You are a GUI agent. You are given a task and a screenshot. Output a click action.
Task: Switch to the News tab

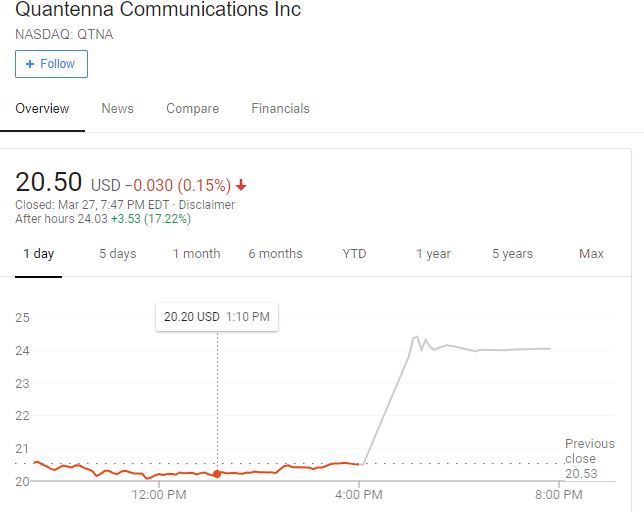click(117, 109)
